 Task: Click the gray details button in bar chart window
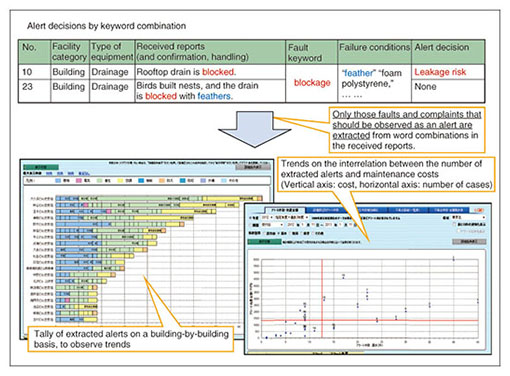[252, 167]
